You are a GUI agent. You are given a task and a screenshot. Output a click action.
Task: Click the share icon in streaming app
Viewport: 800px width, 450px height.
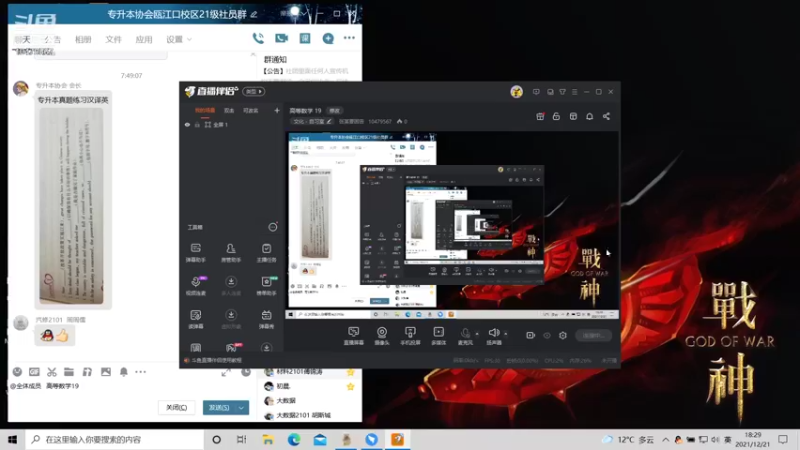tap(606, 116)
